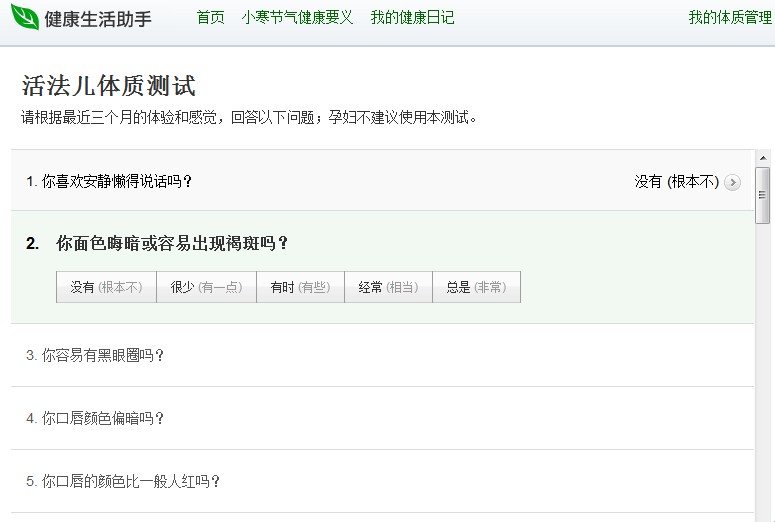This screenshot has width=775, height=522.
Task: Open 小寒节气健康要义 in the navigation
Action: 297,17
